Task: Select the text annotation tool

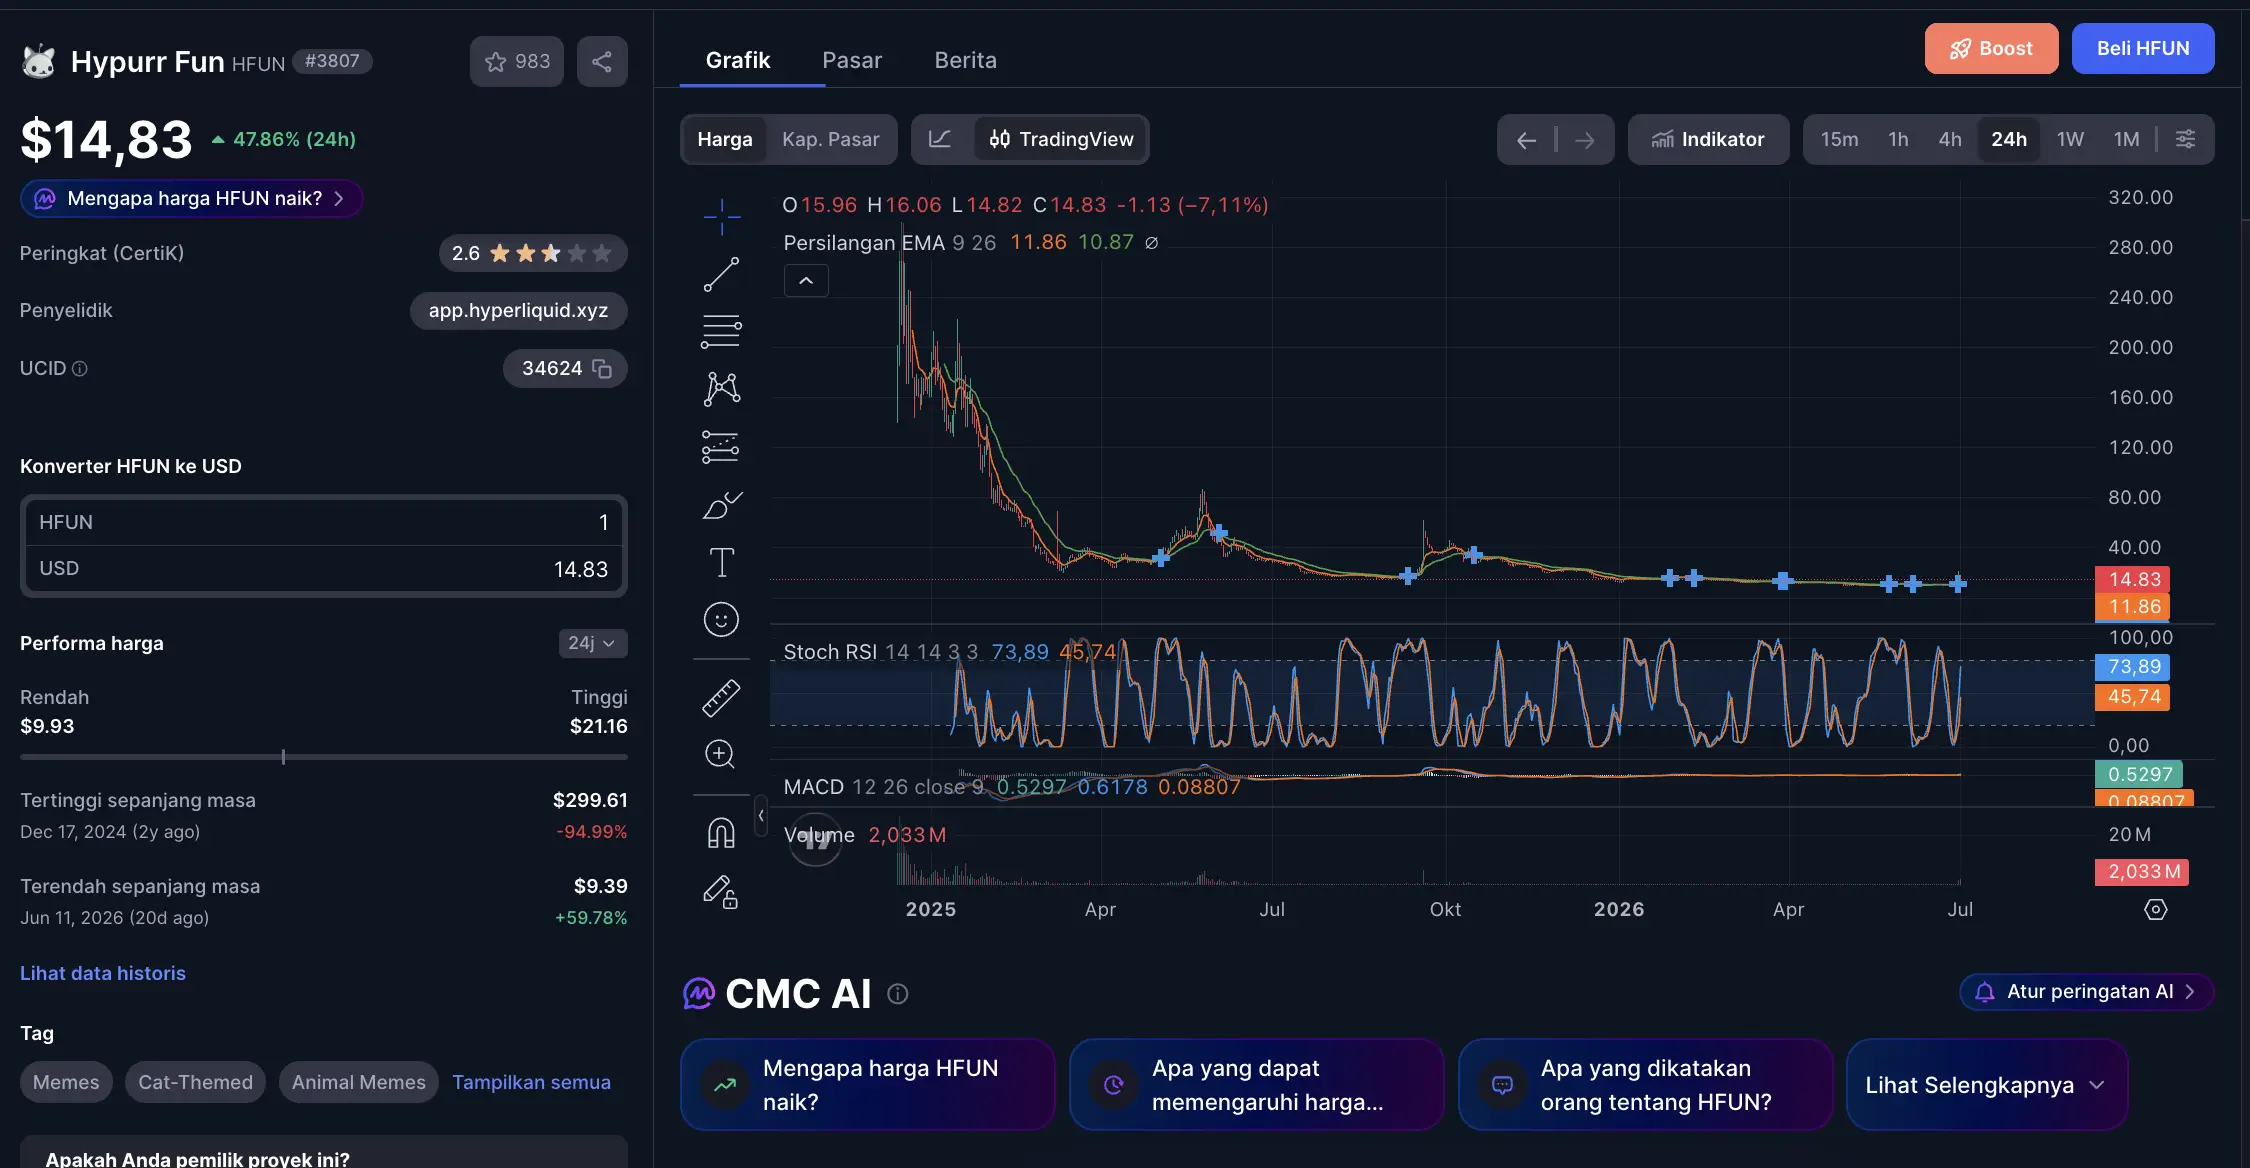Action: (x=721, y=562)
